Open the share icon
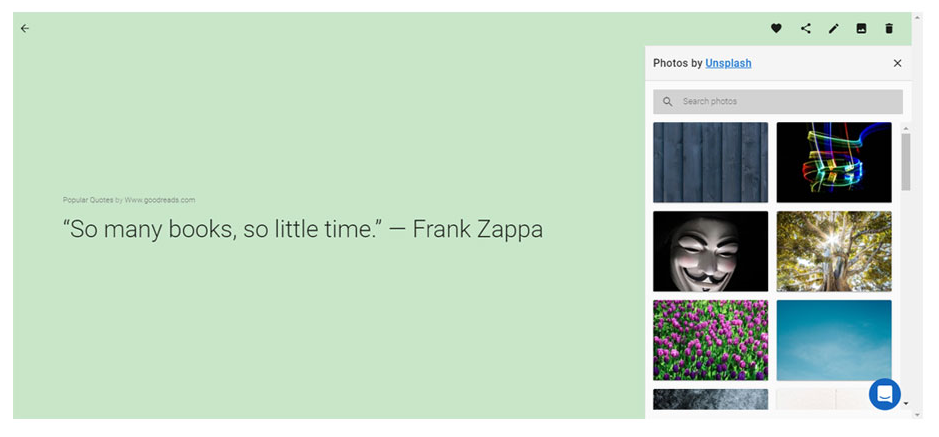Viewport: 939px width, 437px height. (x=806, y=28)
